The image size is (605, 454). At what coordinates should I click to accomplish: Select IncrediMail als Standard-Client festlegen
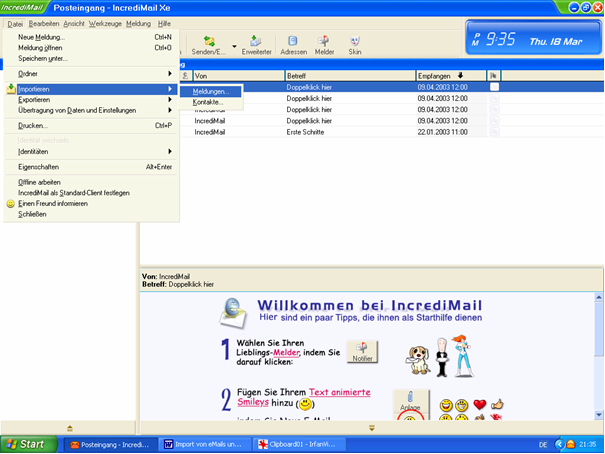(x=91, y=193)
